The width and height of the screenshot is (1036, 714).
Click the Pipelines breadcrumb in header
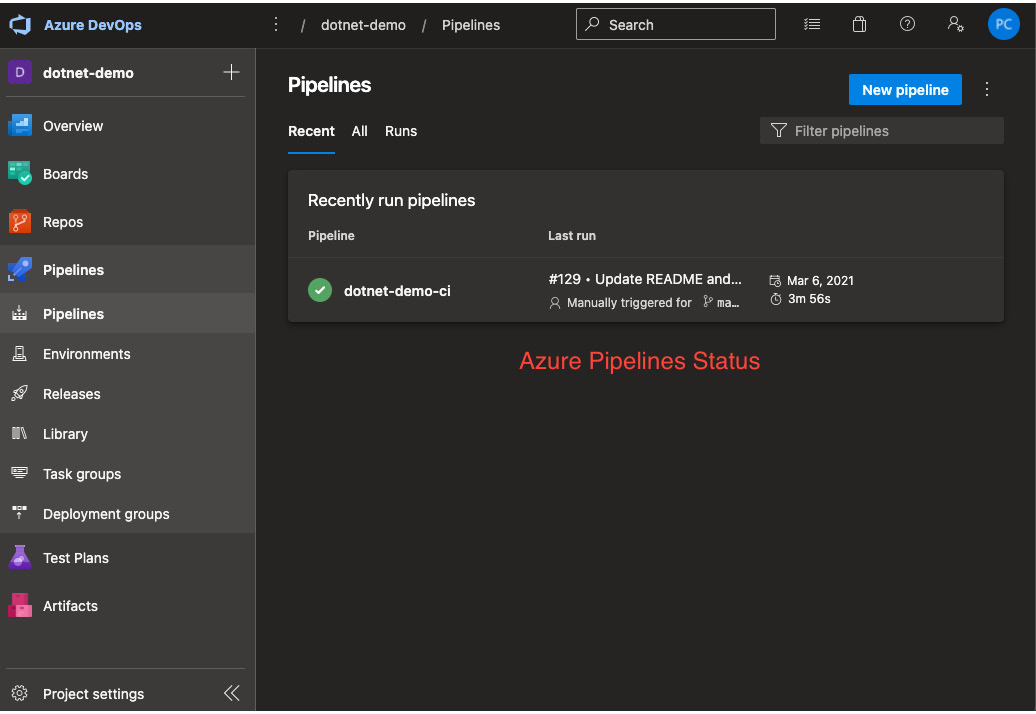click(x=470, y=25)
